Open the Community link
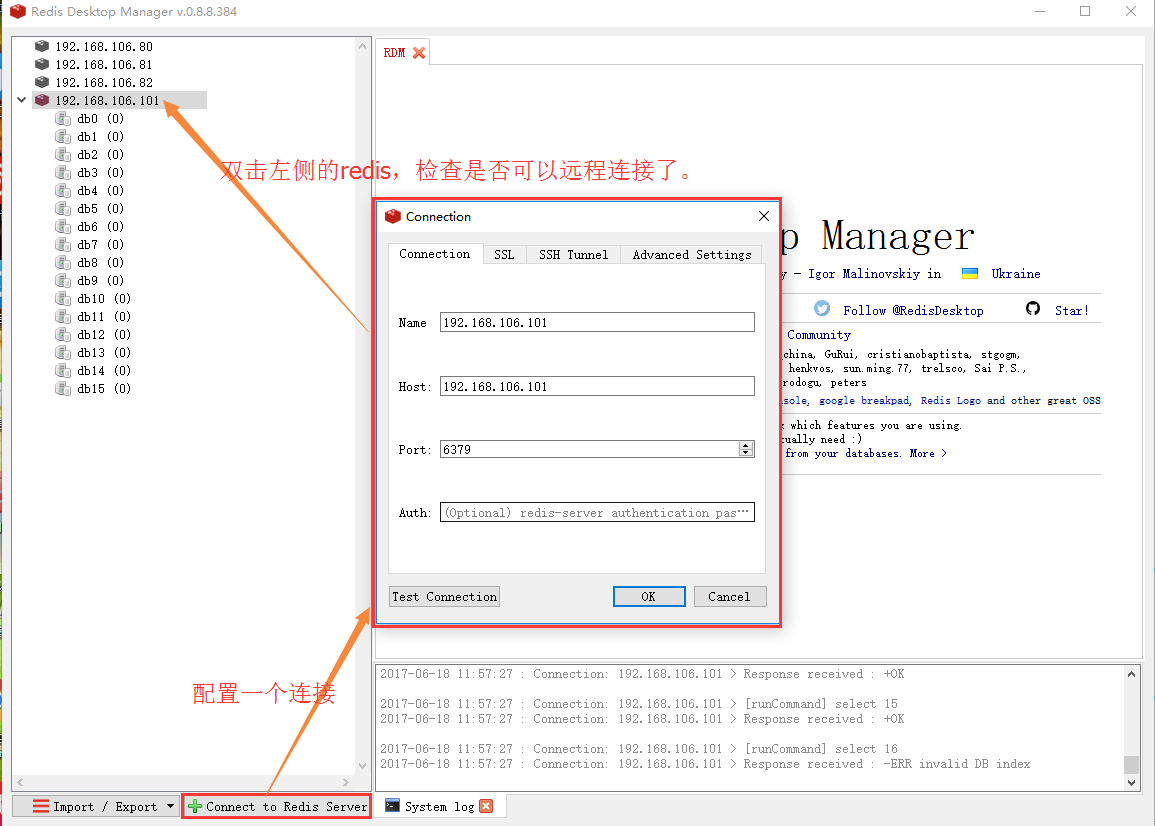This screenshot has width=1155, height=826. pyautogui.click(x=818, y=335)
